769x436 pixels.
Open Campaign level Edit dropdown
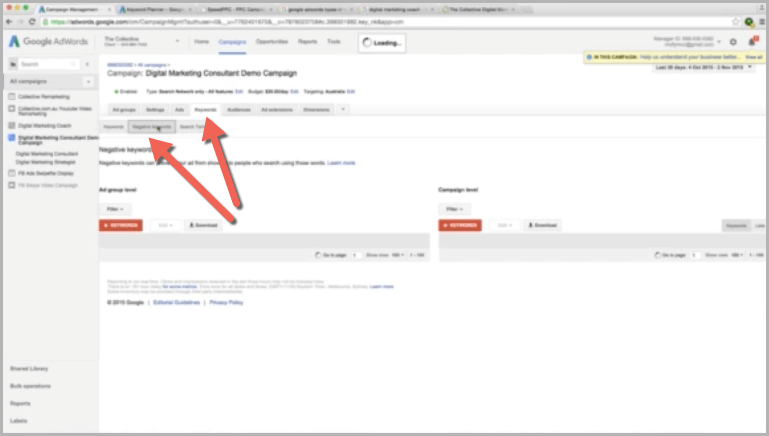(x=504, y=225)
